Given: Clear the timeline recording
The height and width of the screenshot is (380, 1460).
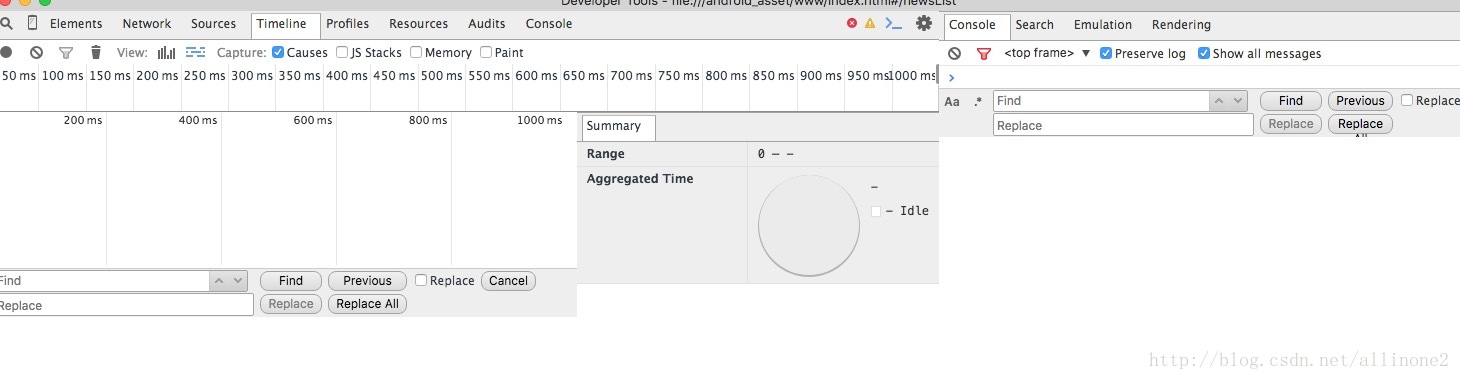Looking at the screenshot, I should point(36,52).
